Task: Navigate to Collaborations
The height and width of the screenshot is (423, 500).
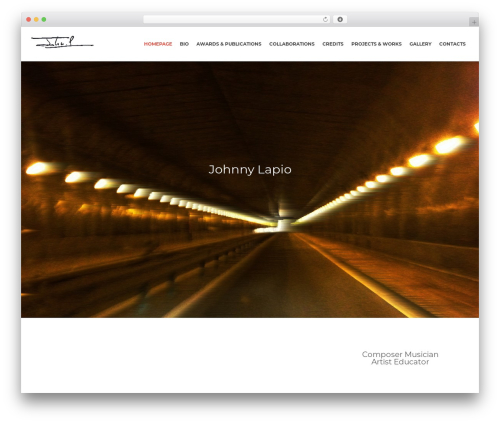Action: tap(292, 44)
